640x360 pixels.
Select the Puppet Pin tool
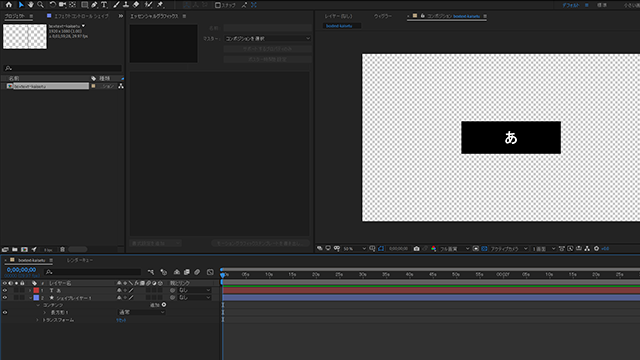coord(160,5)
